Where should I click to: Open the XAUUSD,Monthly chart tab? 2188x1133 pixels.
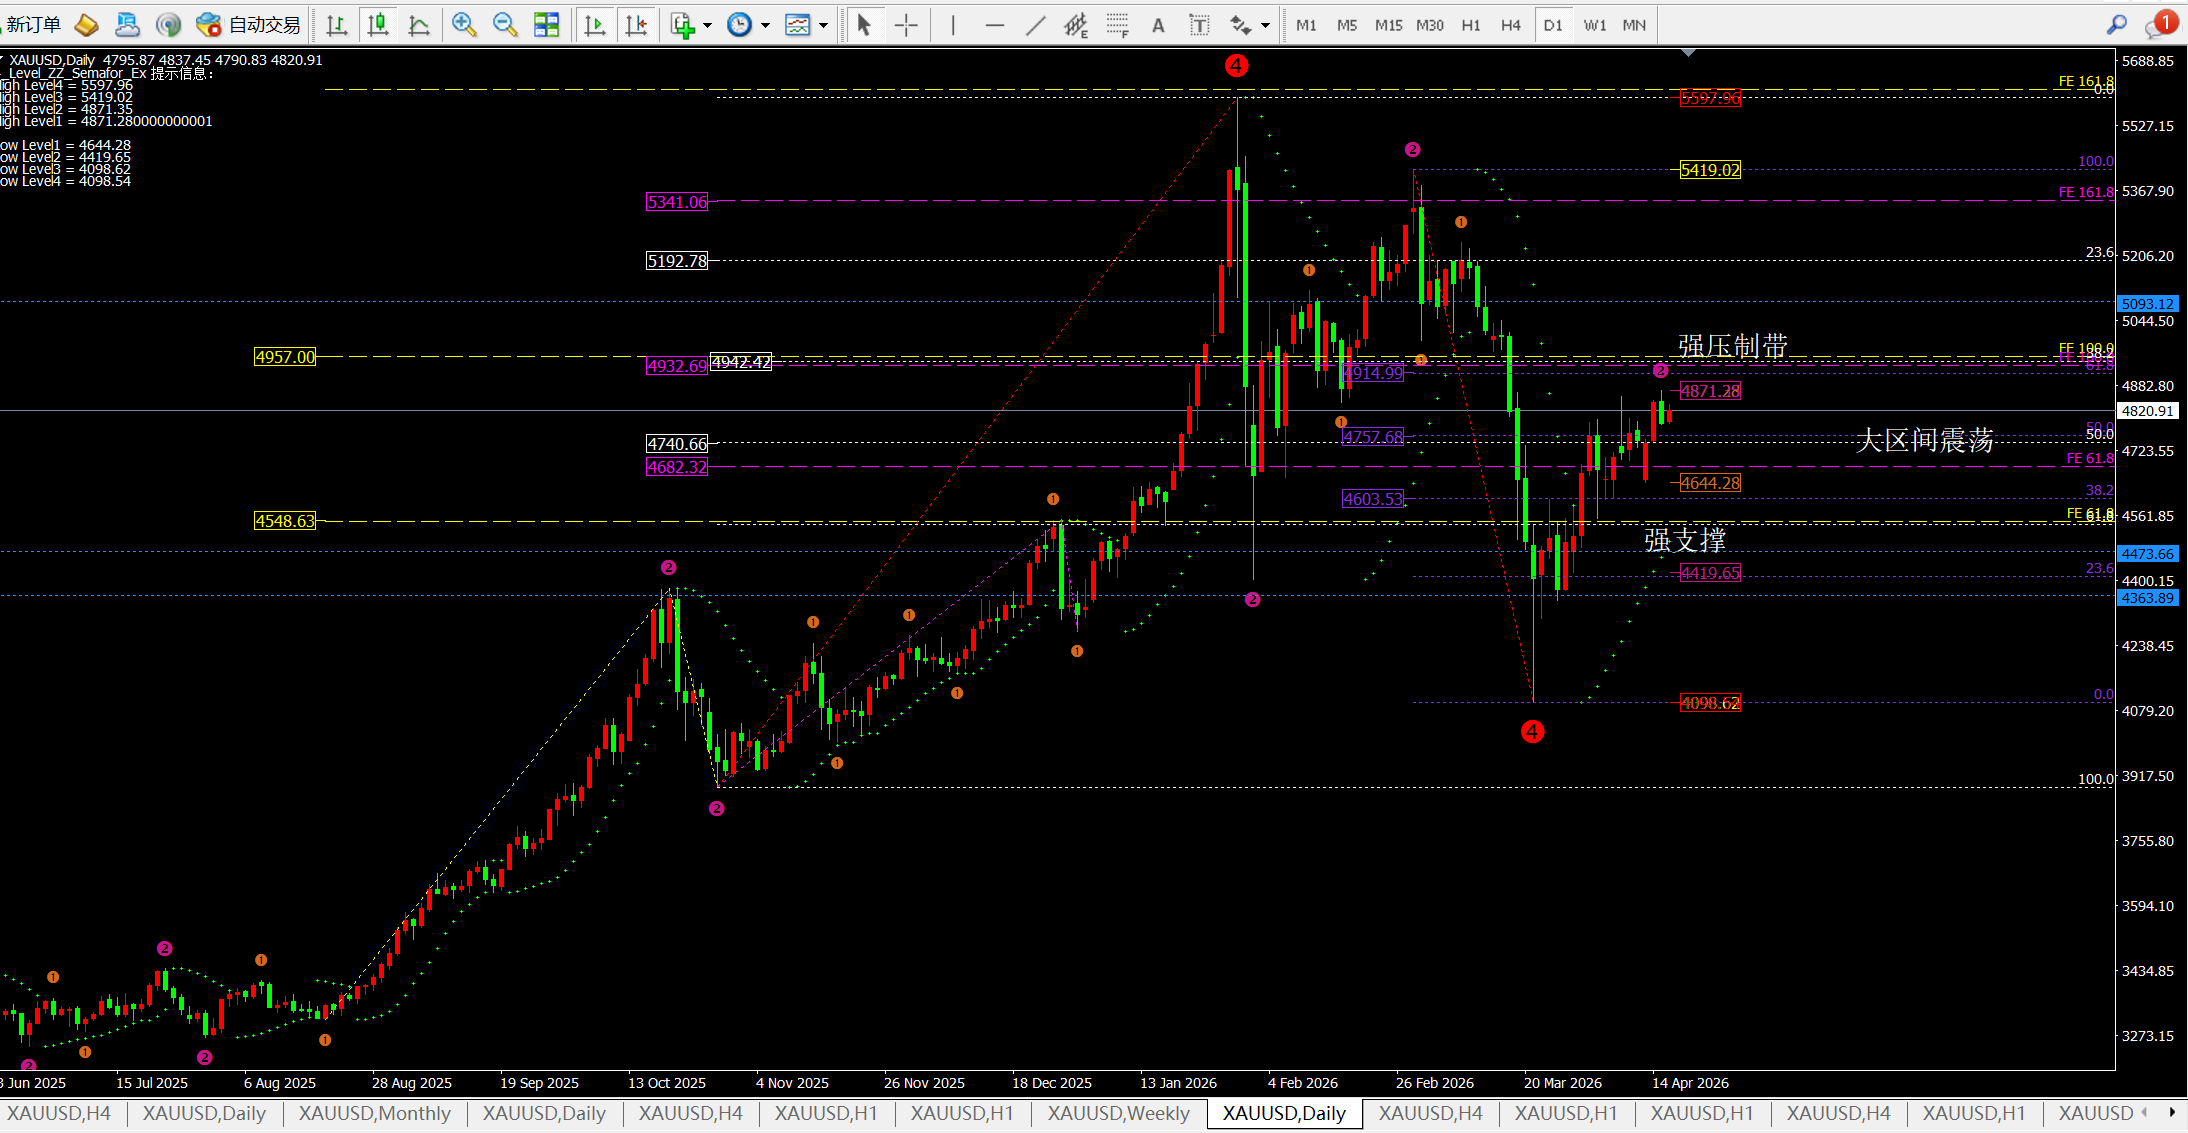(x=374, y=1113)
